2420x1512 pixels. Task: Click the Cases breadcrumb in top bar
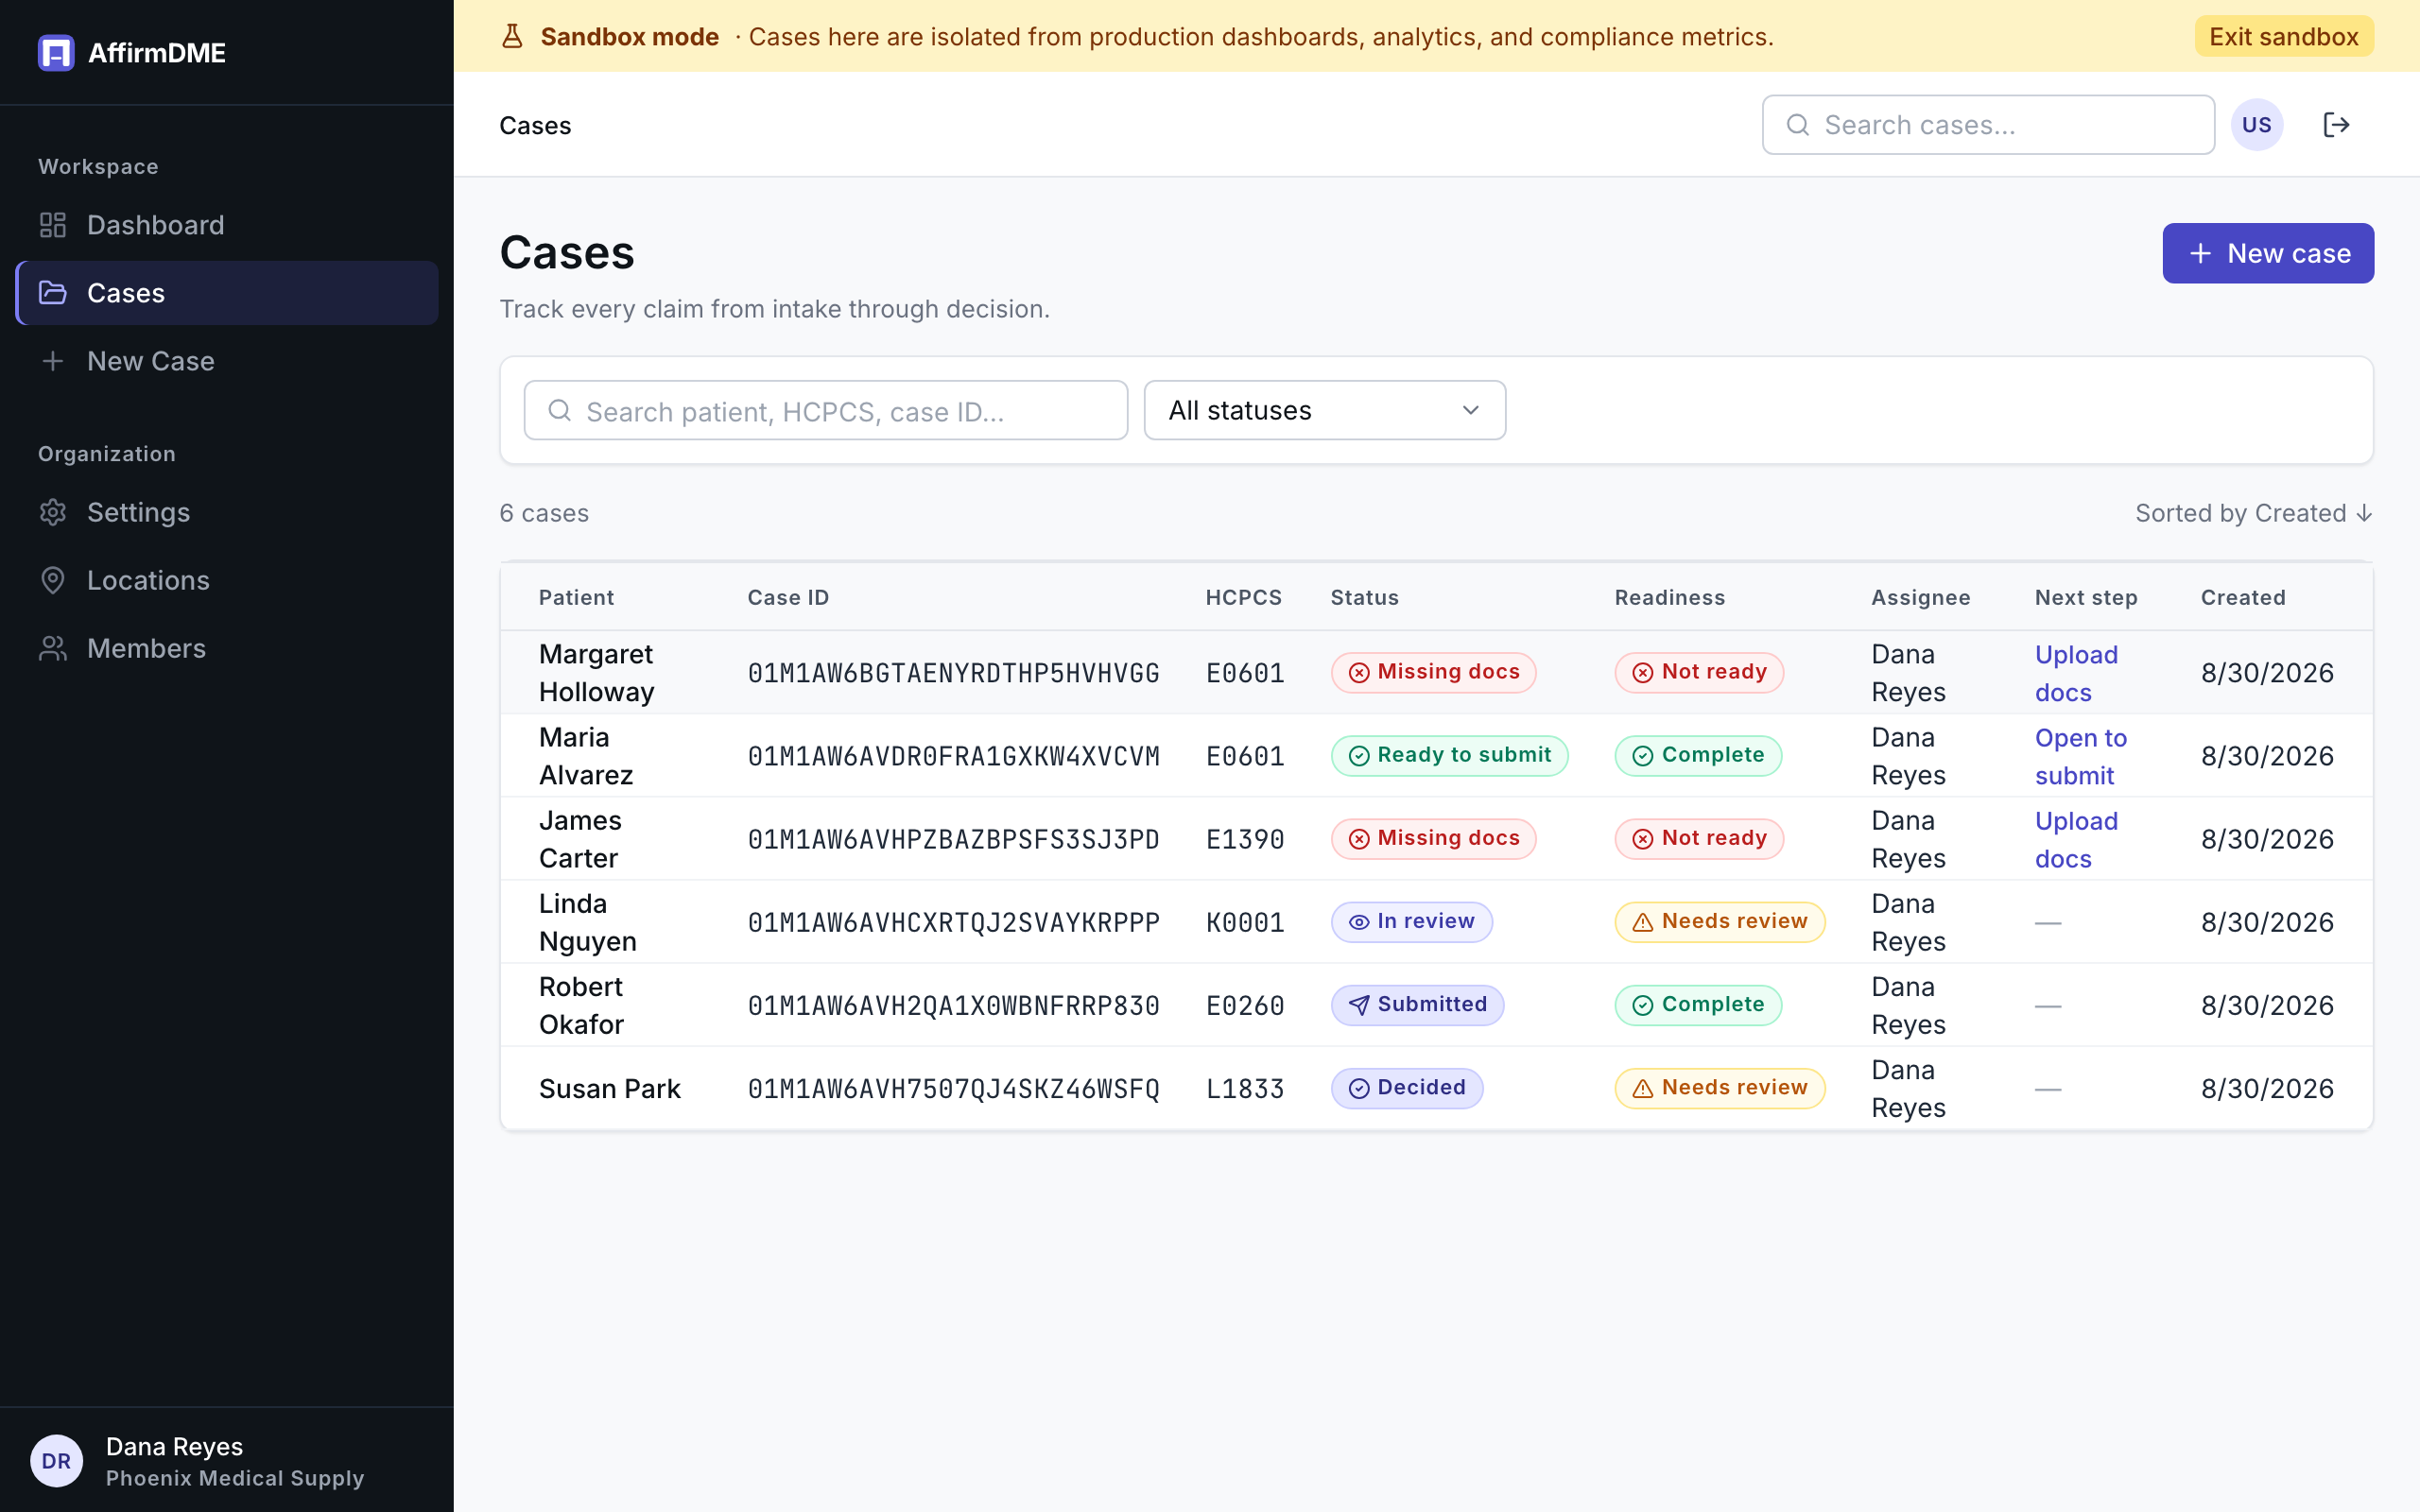(x=535, y=126)
